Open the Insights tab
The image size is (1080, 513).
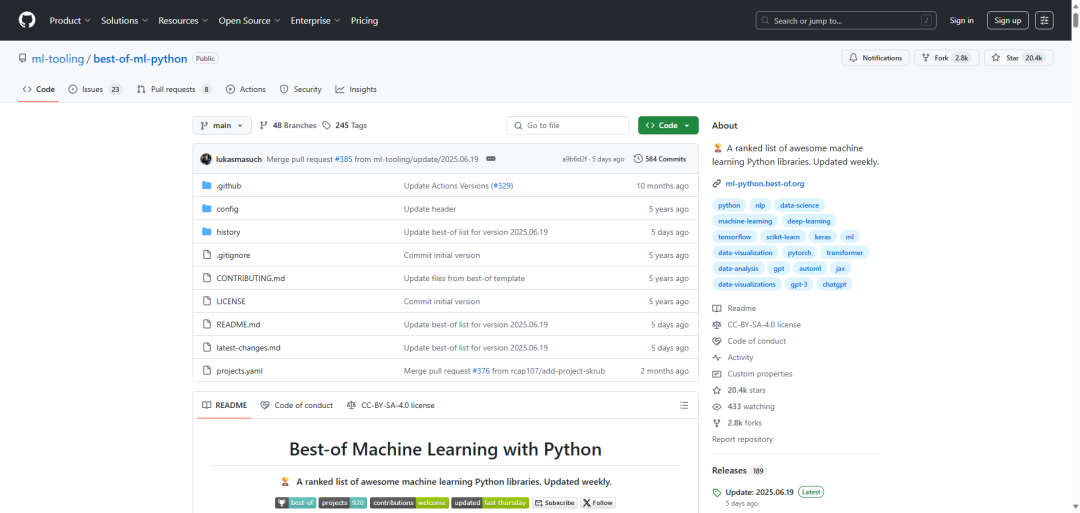[x=356, y=89]
